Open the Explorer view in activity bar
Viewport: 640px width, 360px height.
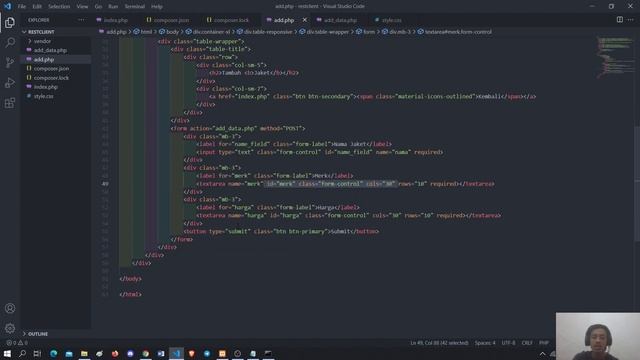click(10, 23)
